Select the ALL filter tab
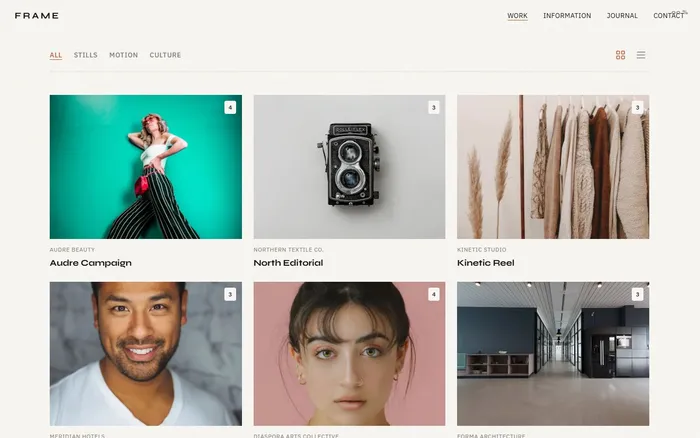This screenshot has width=700, height=438. click(x=56, y=55)
